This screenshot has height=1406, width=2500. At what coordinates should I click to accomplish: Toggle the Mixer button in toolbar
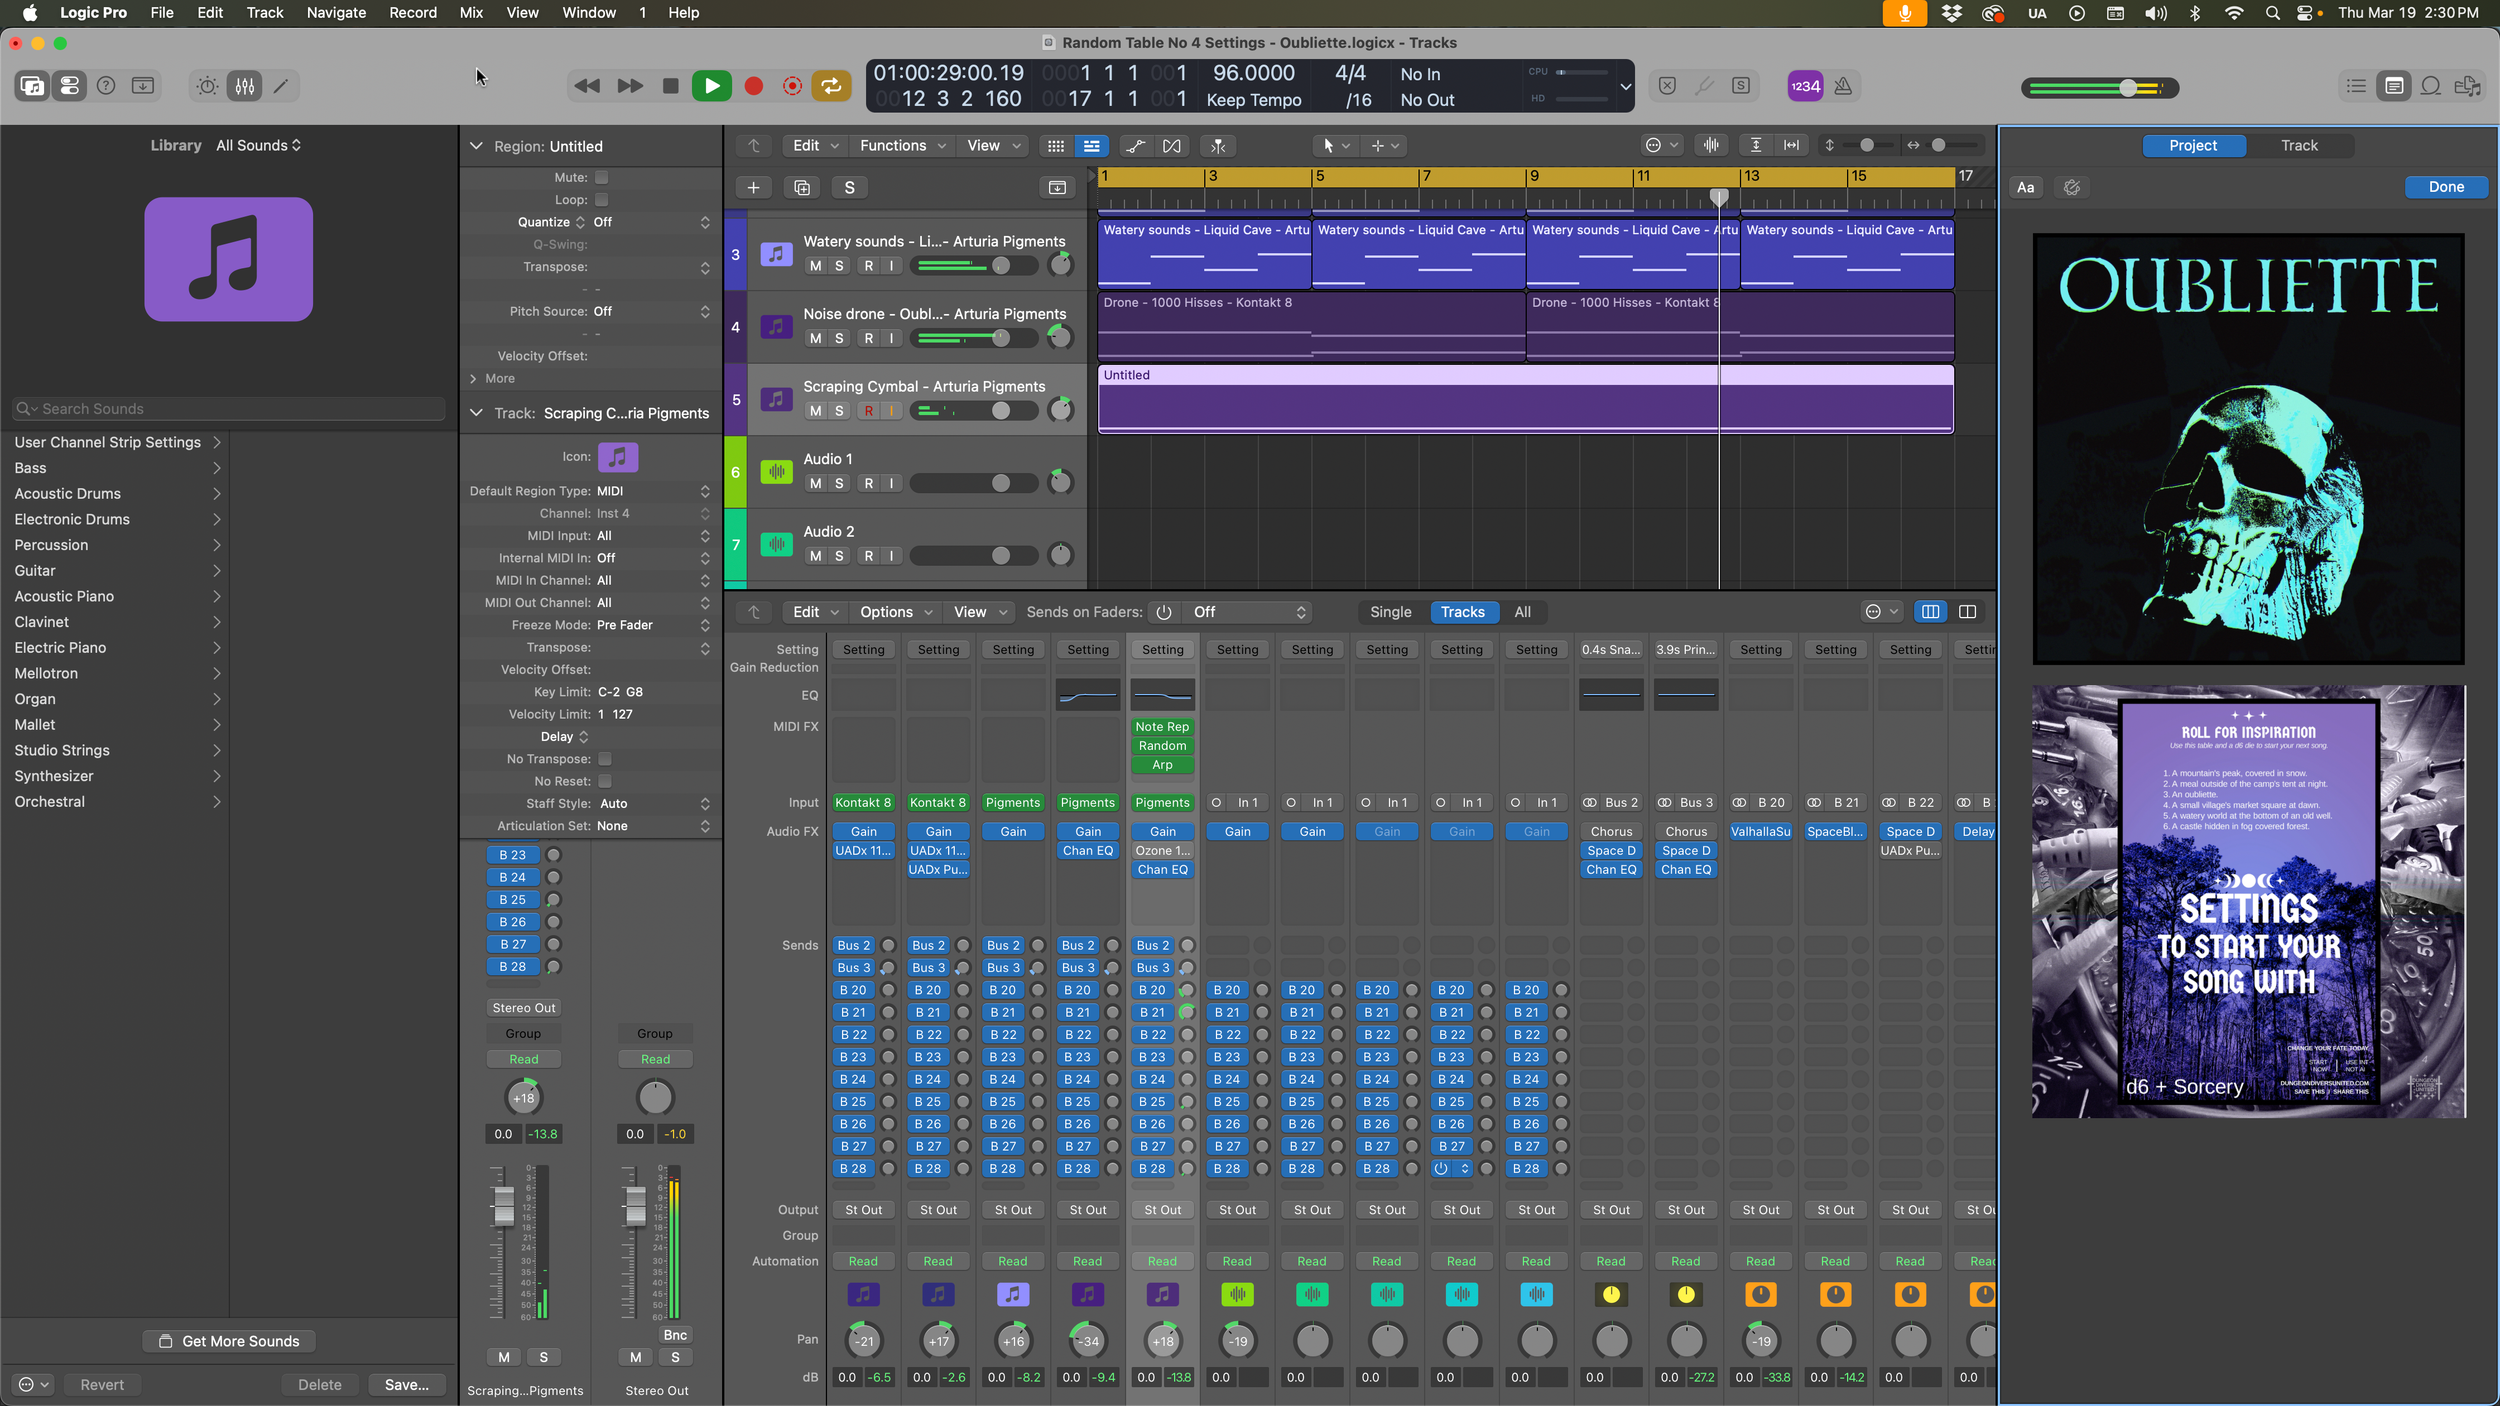[244, 86]
